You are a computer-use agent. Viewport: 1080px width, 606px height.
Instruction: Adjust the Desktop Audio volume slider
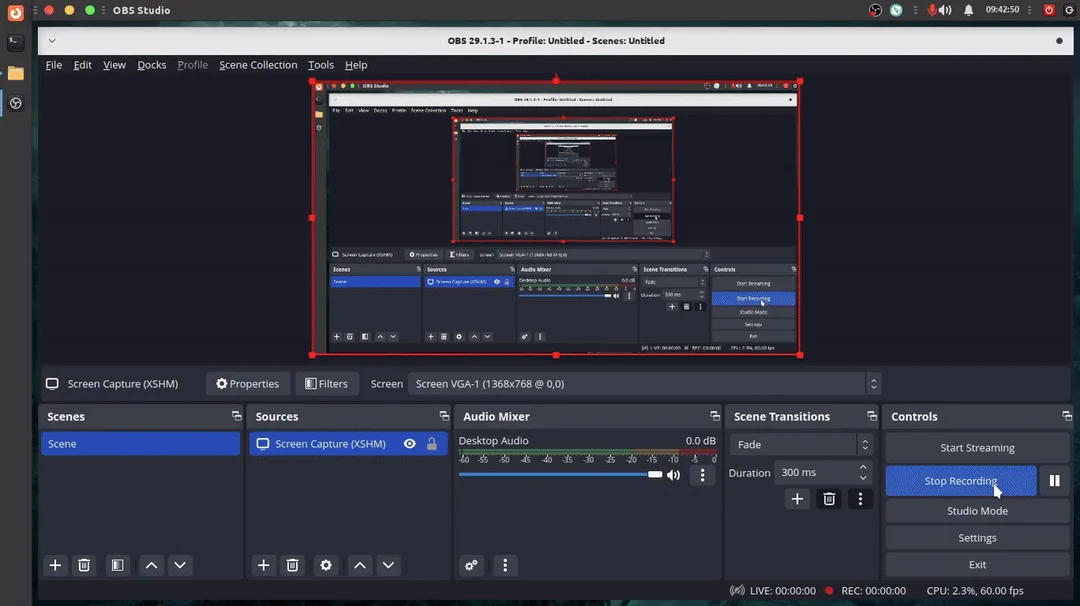[655, 474]
